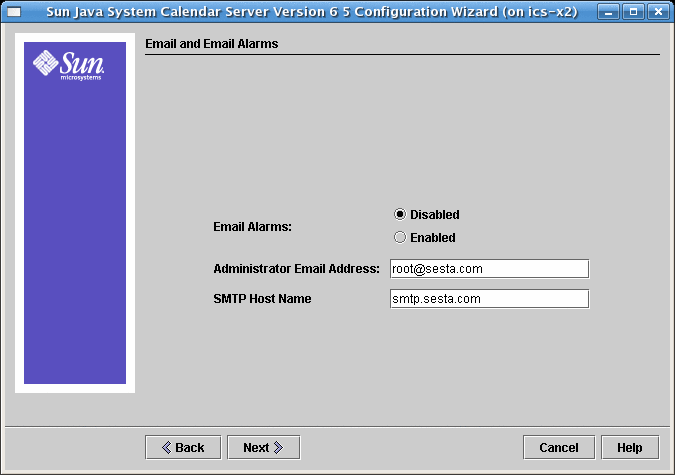Viewport: 675px width, 475px height.
Task: Open the window menu icon in title bar
Action: pos(14,12)
